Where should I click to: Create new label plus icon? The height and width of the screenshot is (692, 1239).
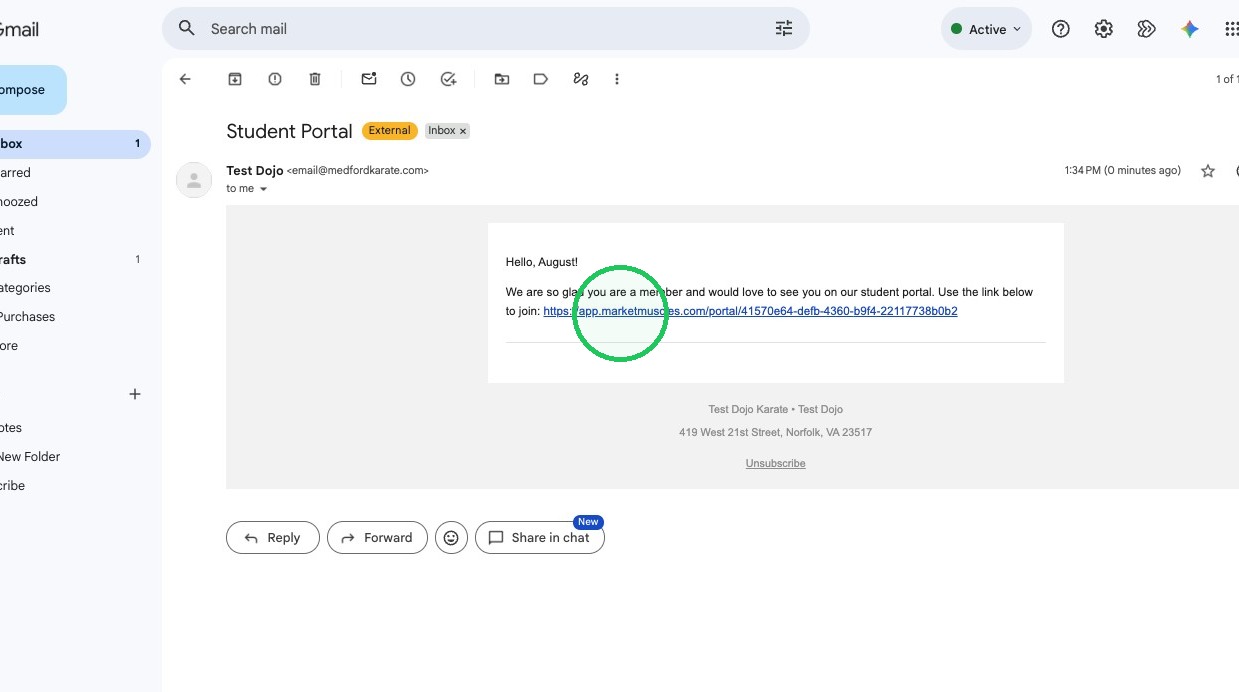(135, 394)
